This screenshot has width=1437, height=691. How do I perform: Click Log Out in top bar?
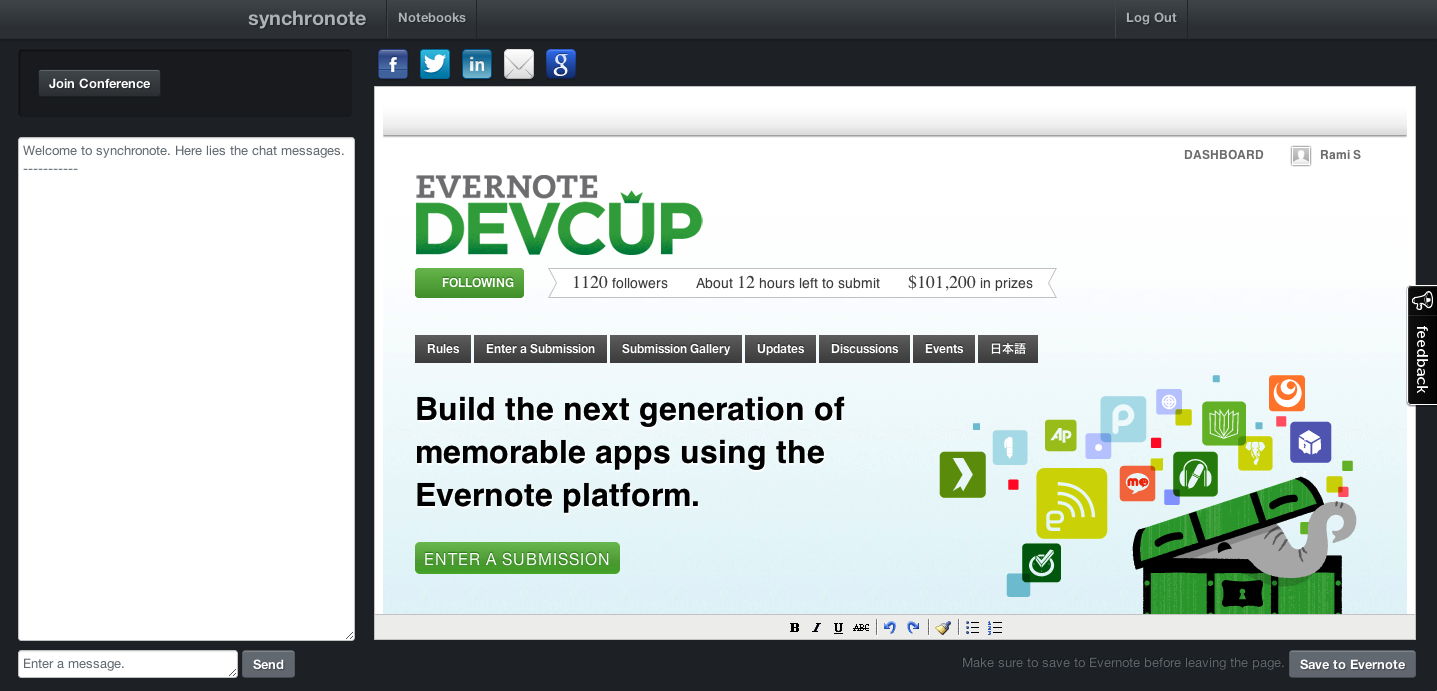tap(1151, 18)
